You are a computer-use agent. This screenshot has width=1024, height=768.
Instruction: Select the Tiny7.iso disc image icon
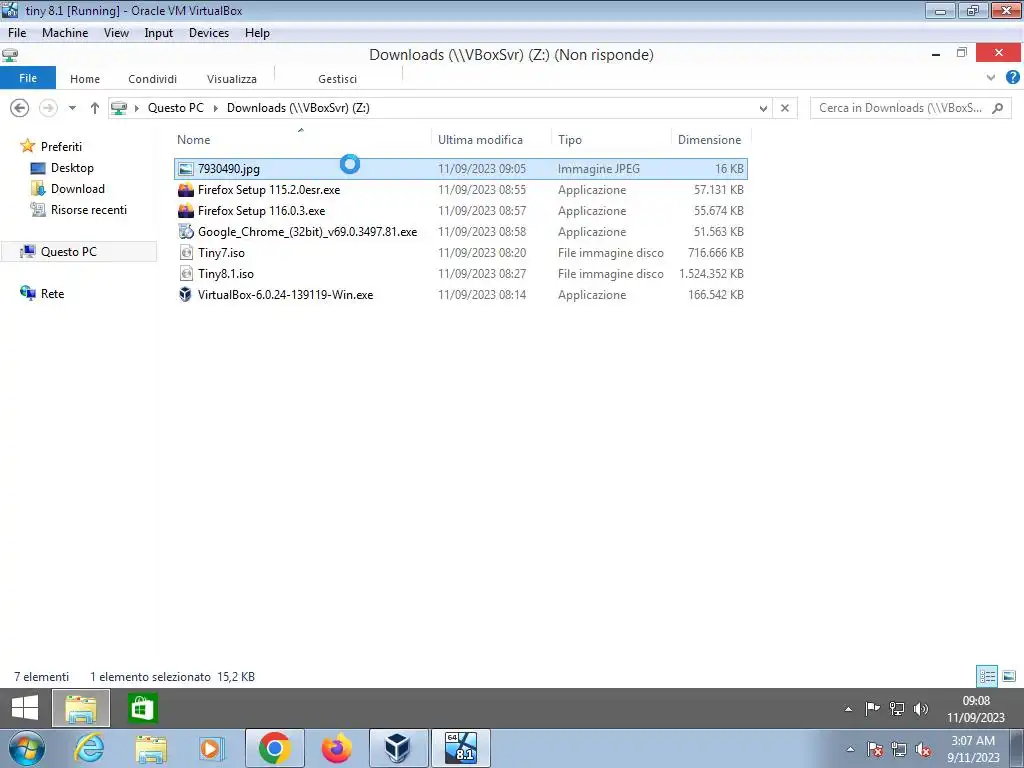pos(186,253)
